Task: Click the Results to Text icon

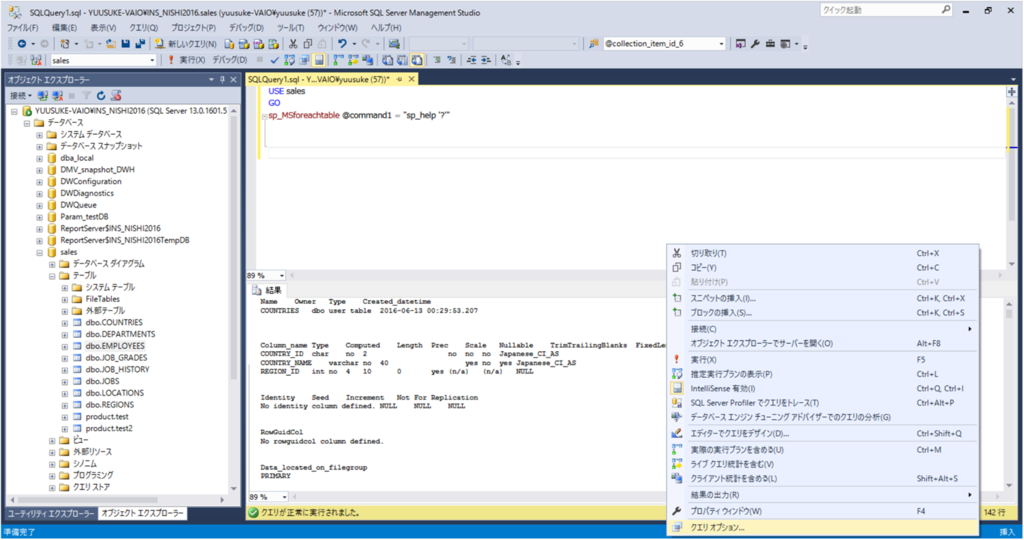Action: pyautogui.click(x=387, y=60)
